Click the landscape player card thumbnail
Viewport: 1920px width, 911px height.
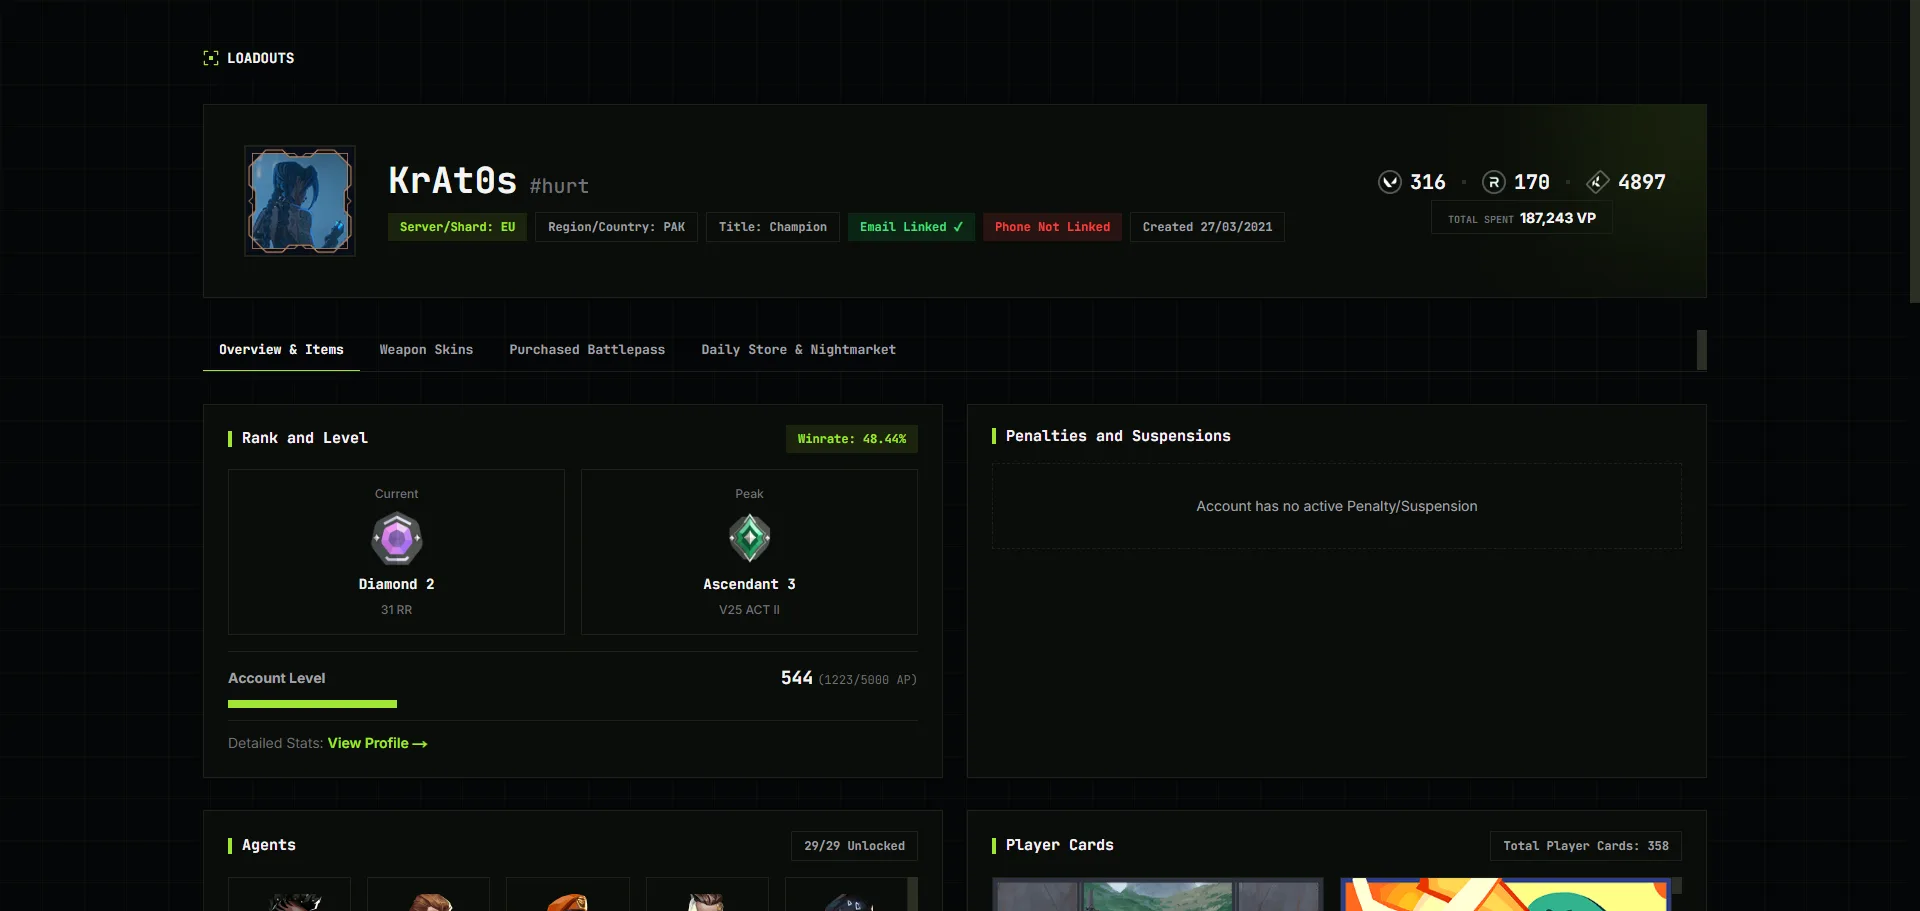[x=1157, y=895]
